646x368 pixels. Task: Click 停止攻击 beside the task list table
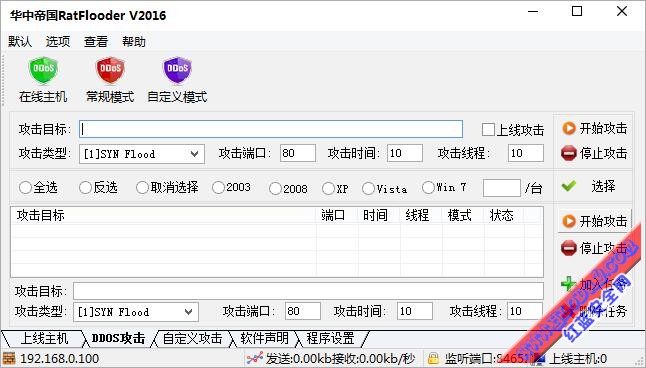pyautogui.click(x=595, y=248)
